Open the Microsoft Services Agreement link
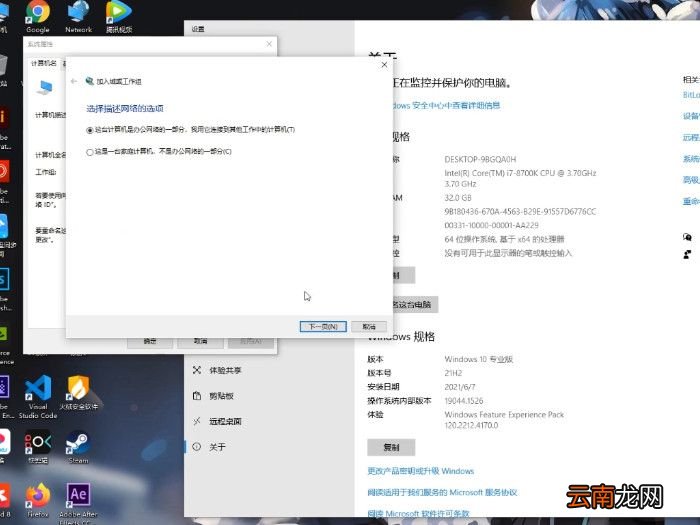This screenshot has width=700, height=525. coord(442,492)
